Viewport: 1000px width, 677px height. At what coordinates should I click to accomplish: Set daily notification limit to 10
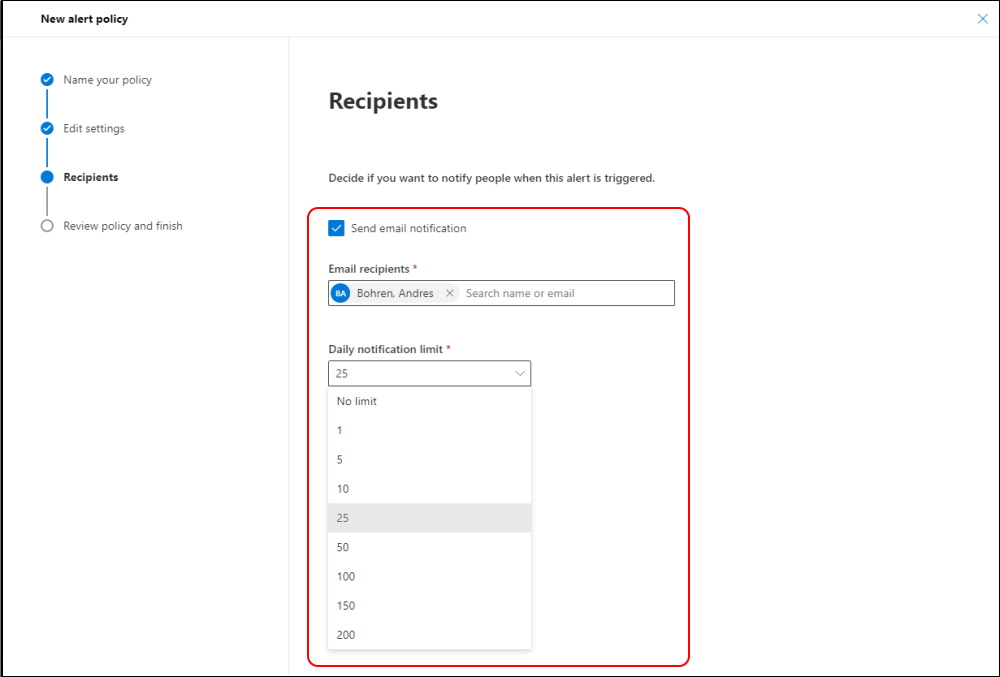pos(429,489)
